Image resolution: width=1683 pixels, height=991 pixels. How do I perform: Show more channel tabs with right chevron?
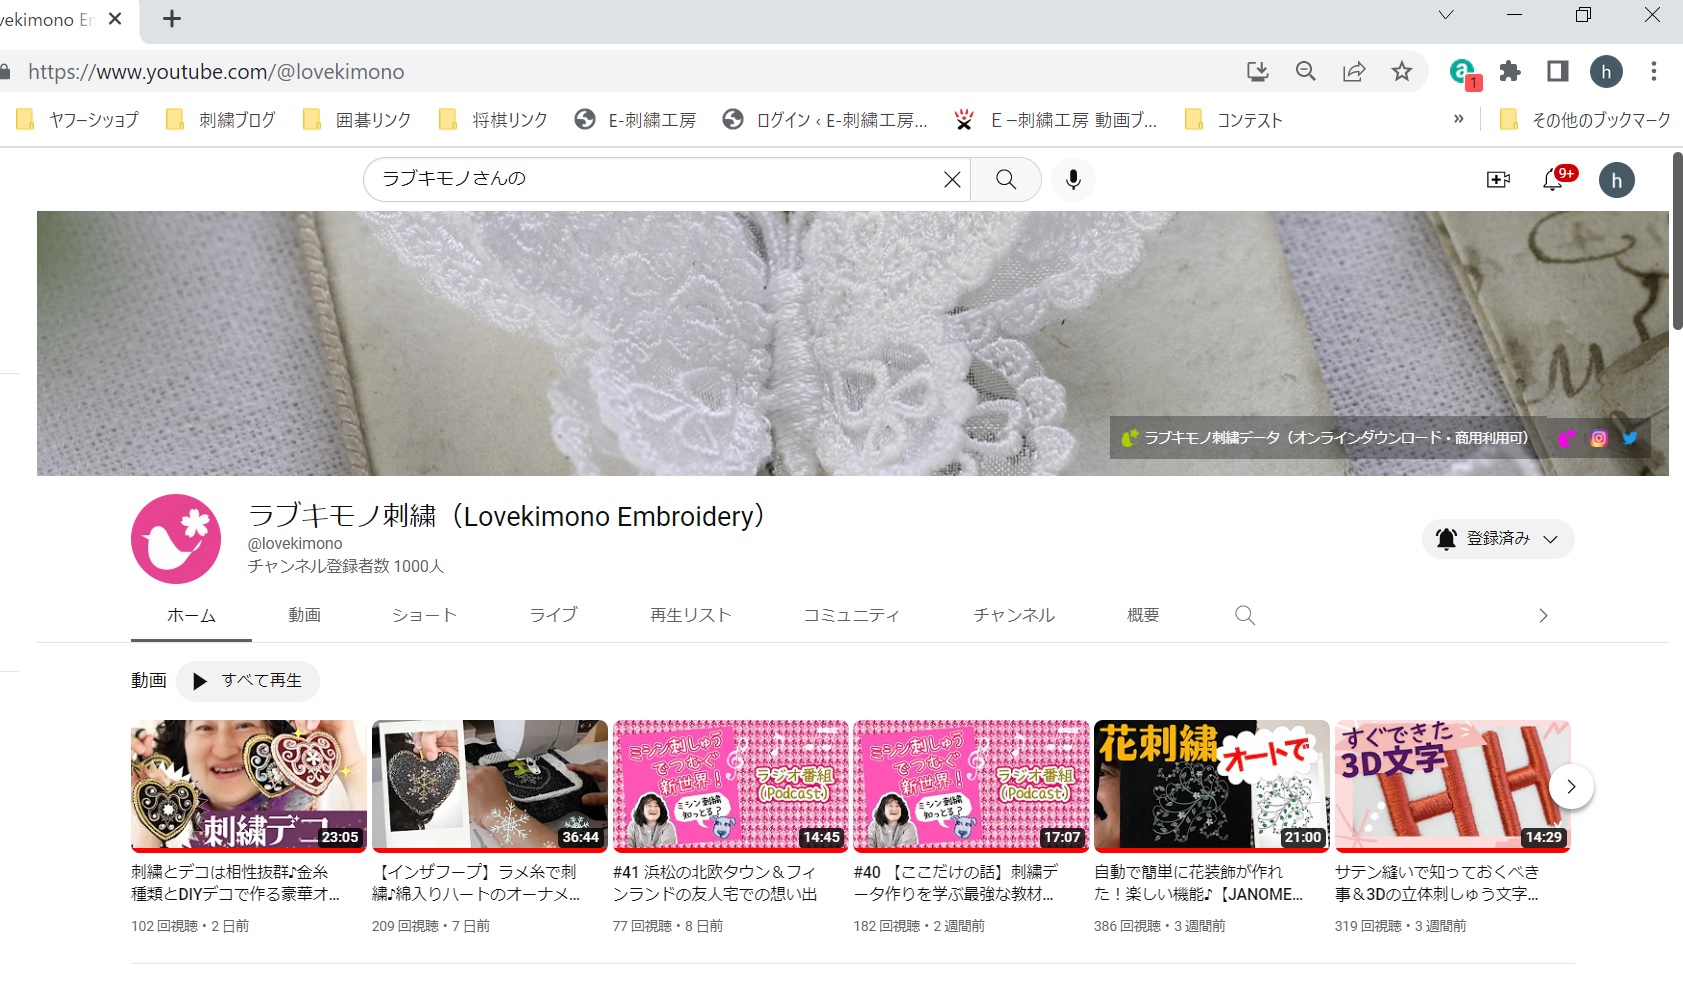(x=1543, y=615)
